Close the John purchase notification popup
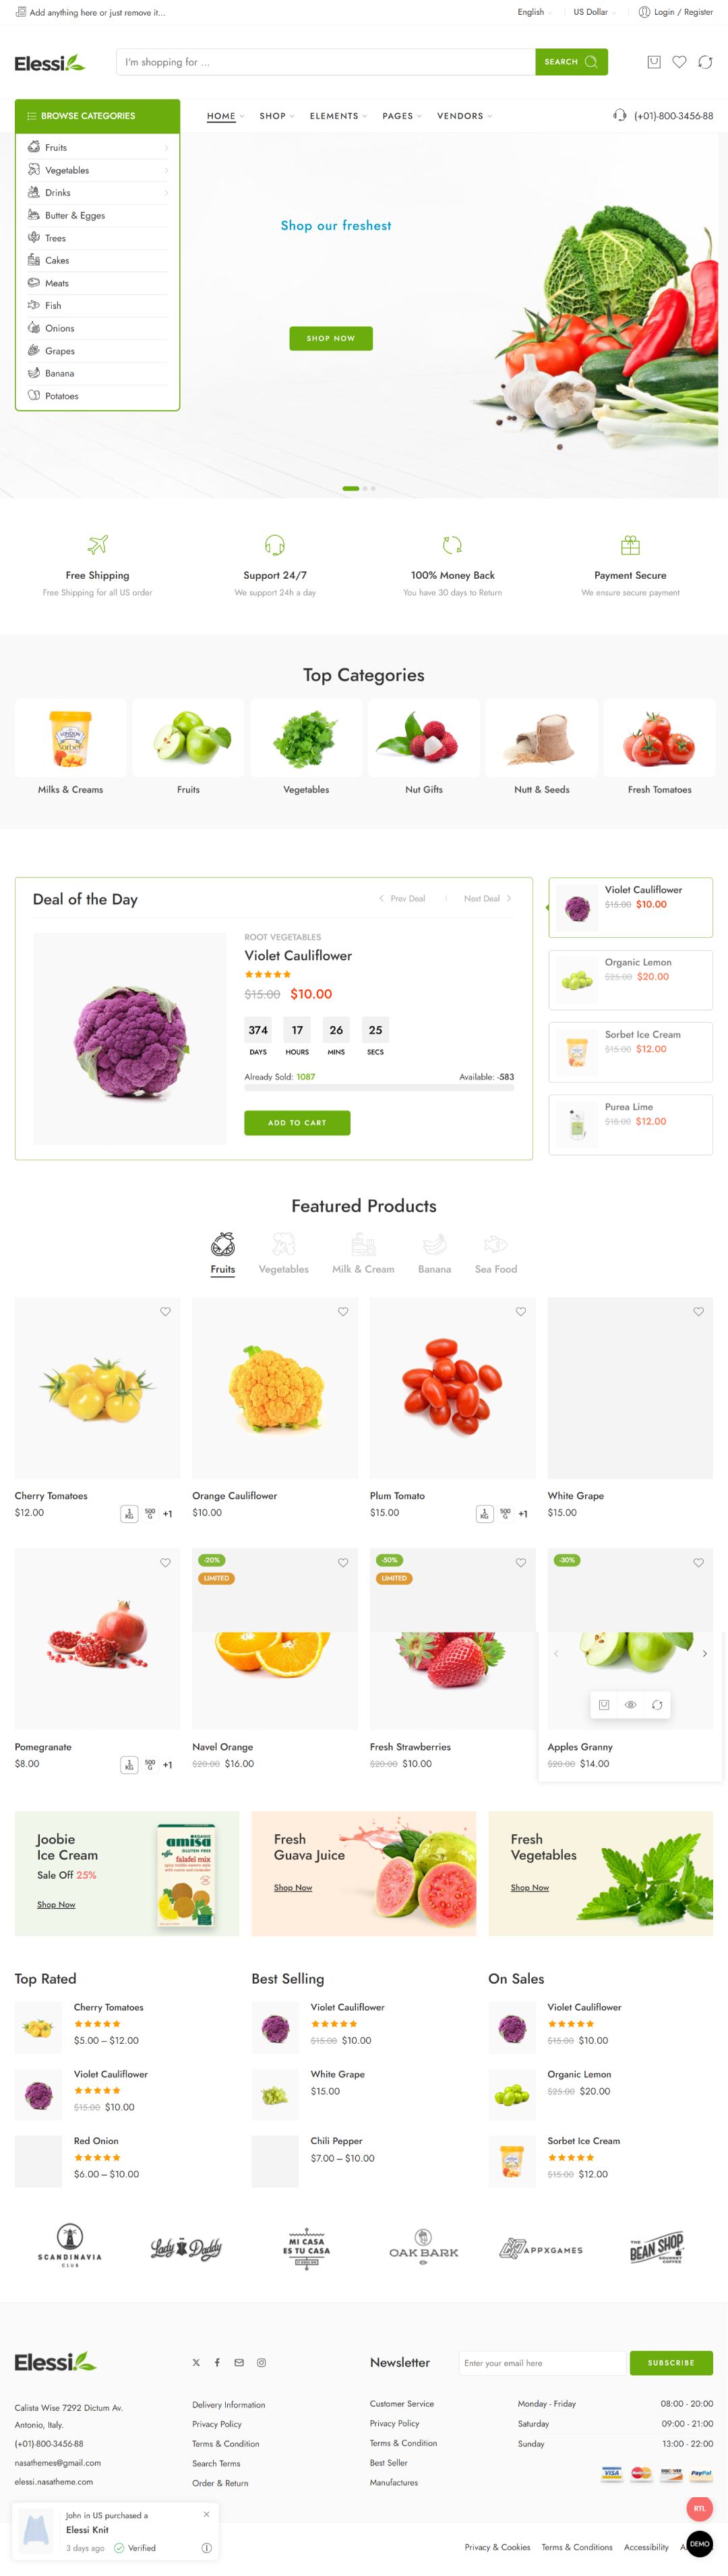728x2576 pixels. pos(207,2513)
